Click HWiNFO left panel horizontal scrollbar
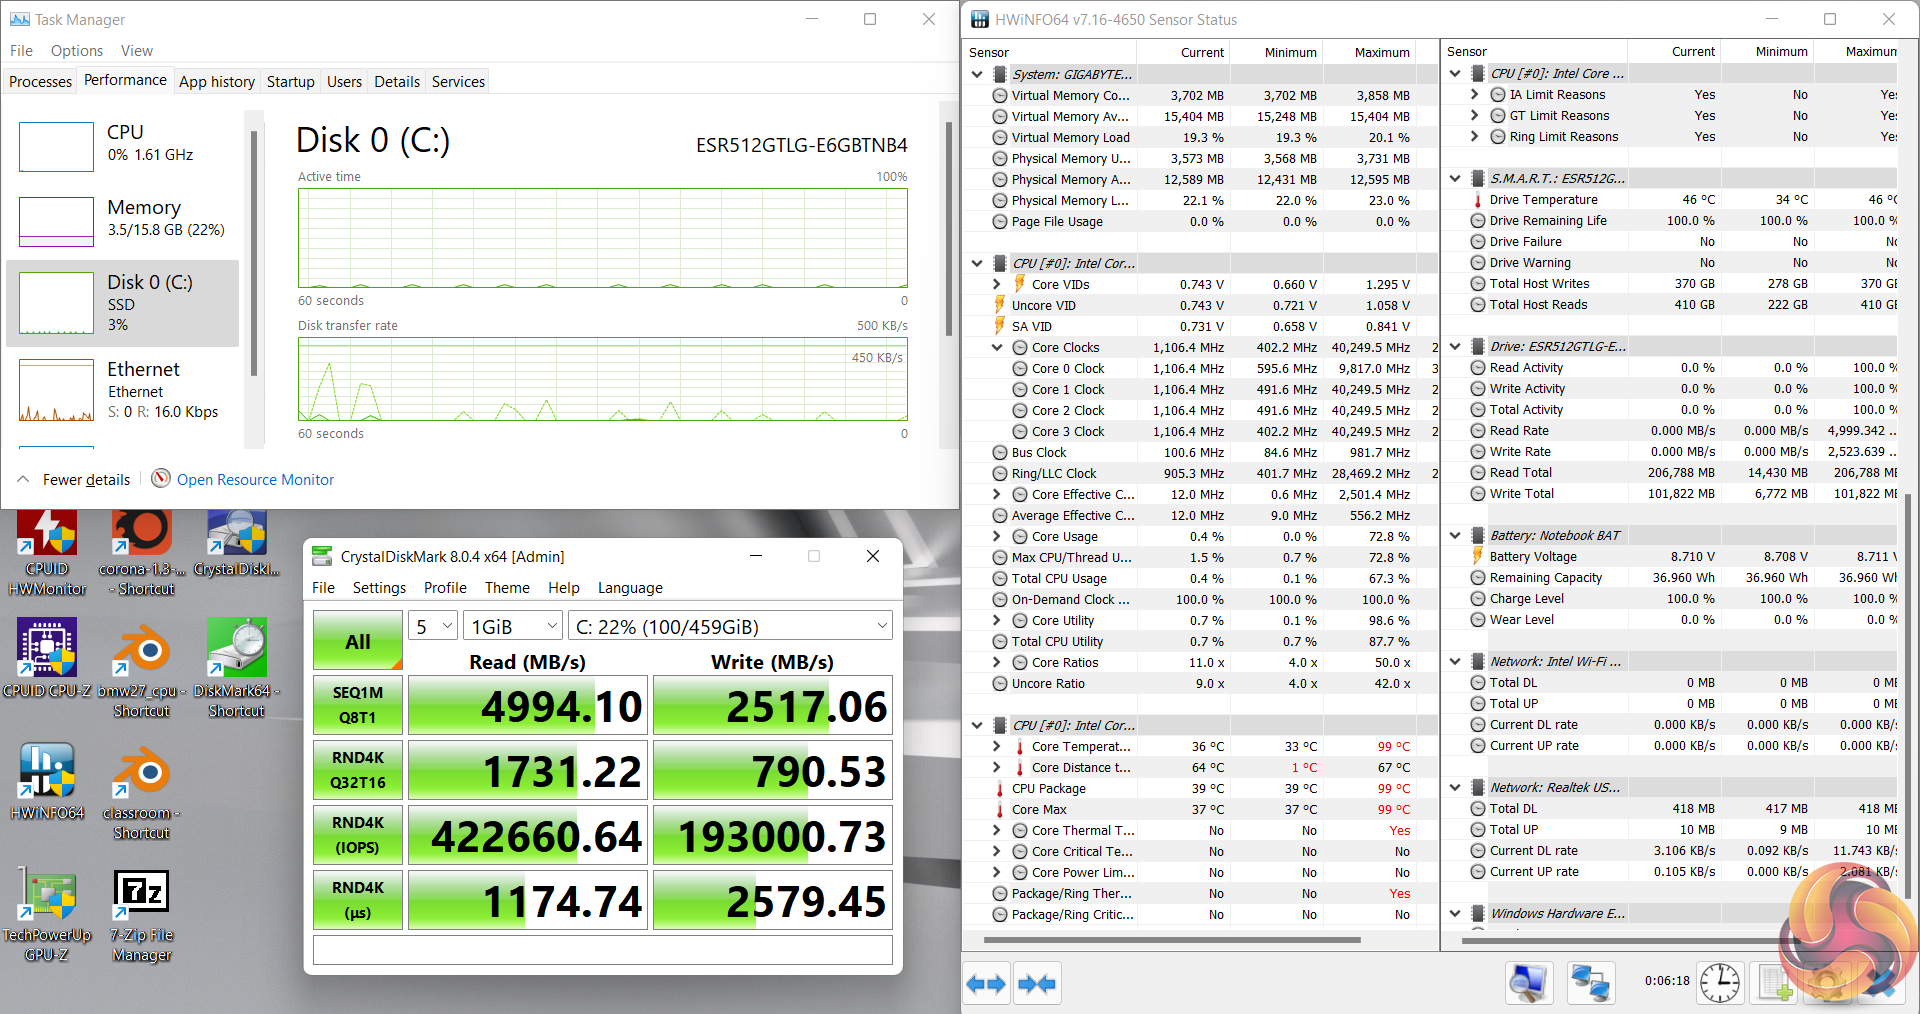The image size is (1920, 1014). coord(1172,940)
